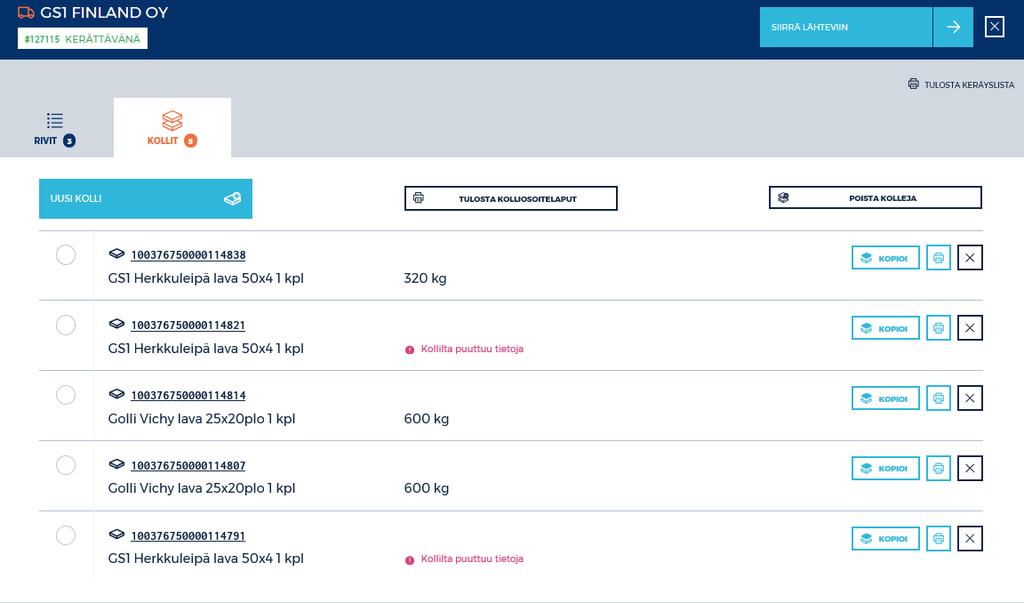Copy package 100376750000114838 with Kopioi
The height and width of the screenshot is (603, 1024).
886,257
